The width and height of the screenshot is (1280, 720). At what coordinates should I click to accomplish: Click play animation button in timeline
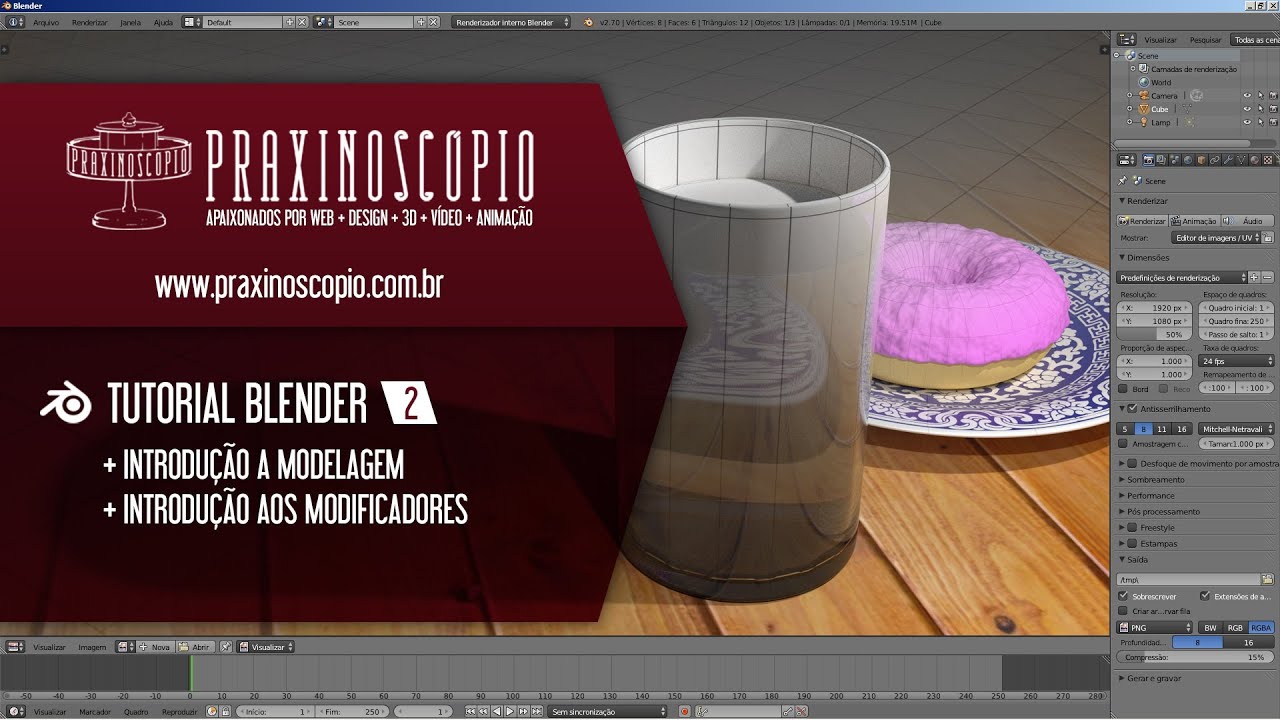click(x=509, y=712)
